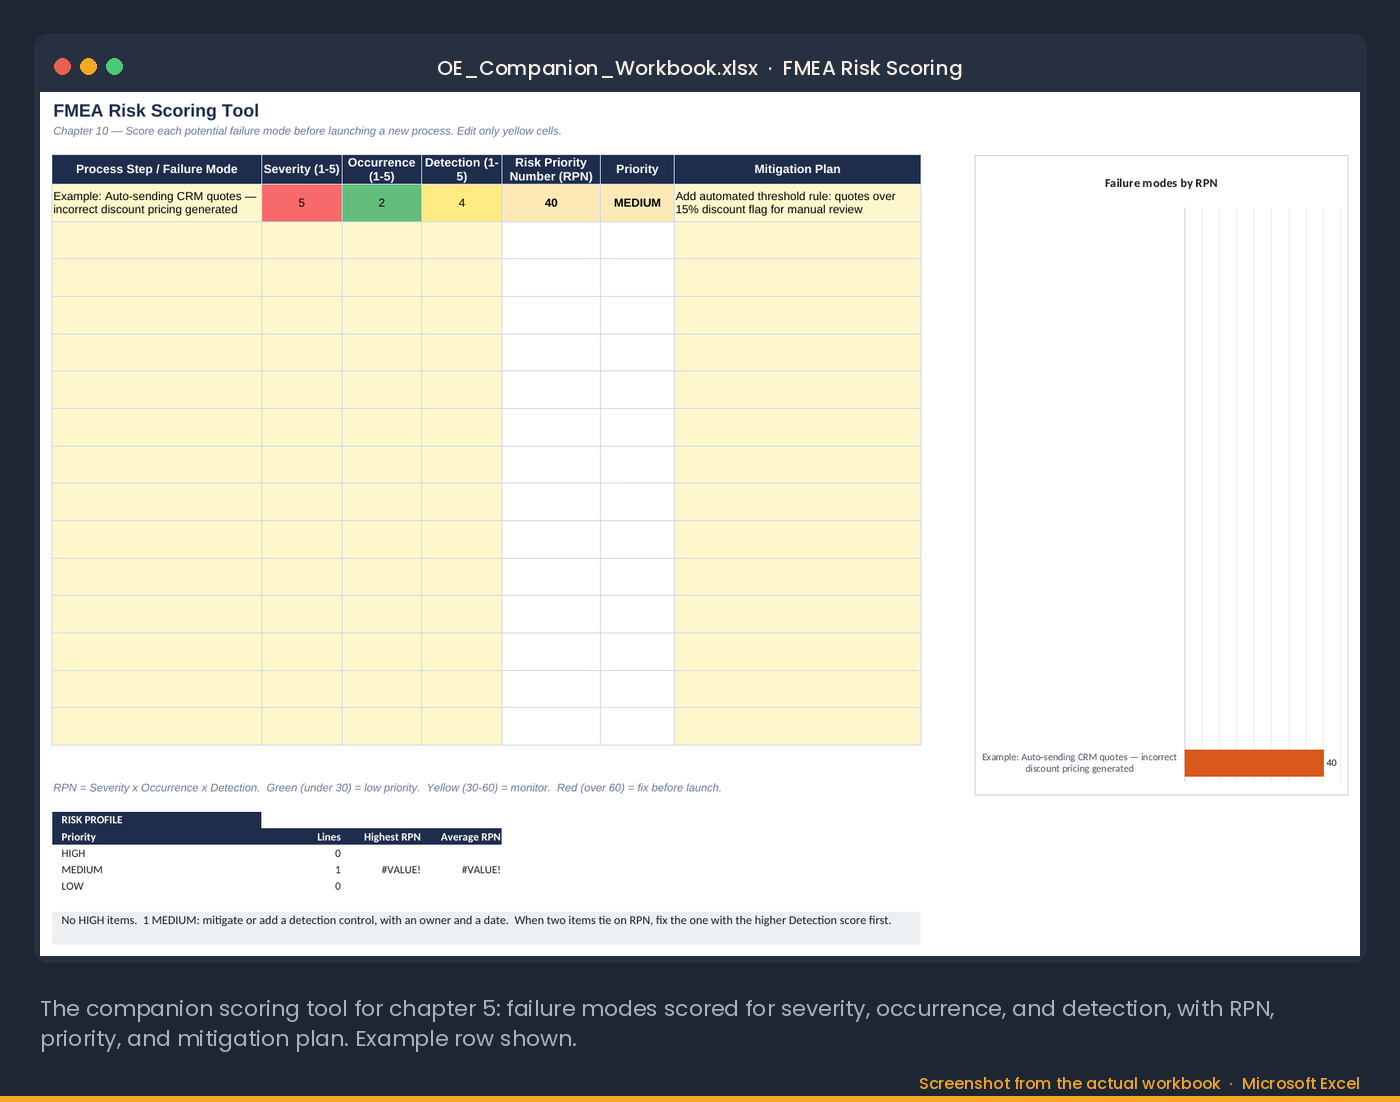Screen dimensions: 1400x1102
Task: Click the #VALUE! error under Average RPN
Action: pos(481,870)
